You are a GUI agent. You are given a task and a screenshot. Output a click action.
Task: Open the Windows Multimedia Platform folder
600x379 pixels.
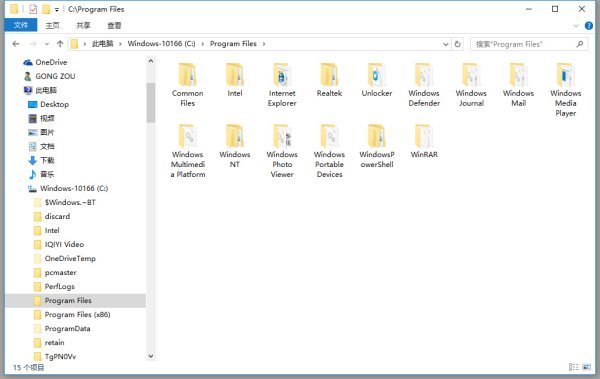coord(188,151)
